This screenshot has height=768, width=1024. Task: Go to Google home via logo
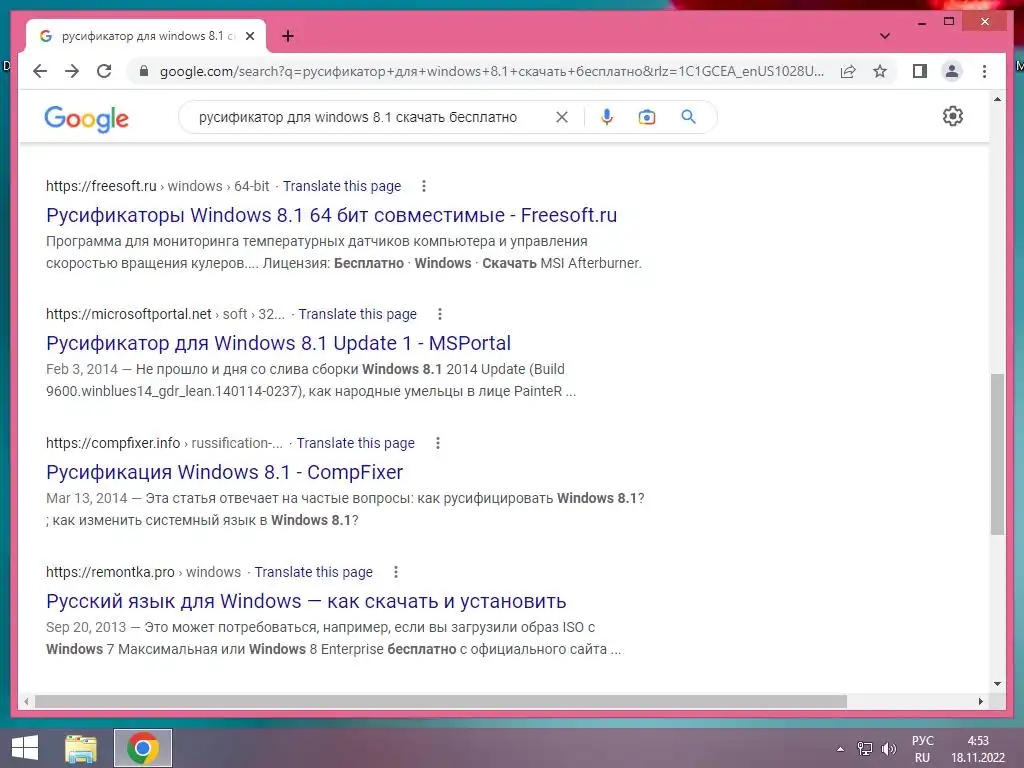tap(86, 118)
